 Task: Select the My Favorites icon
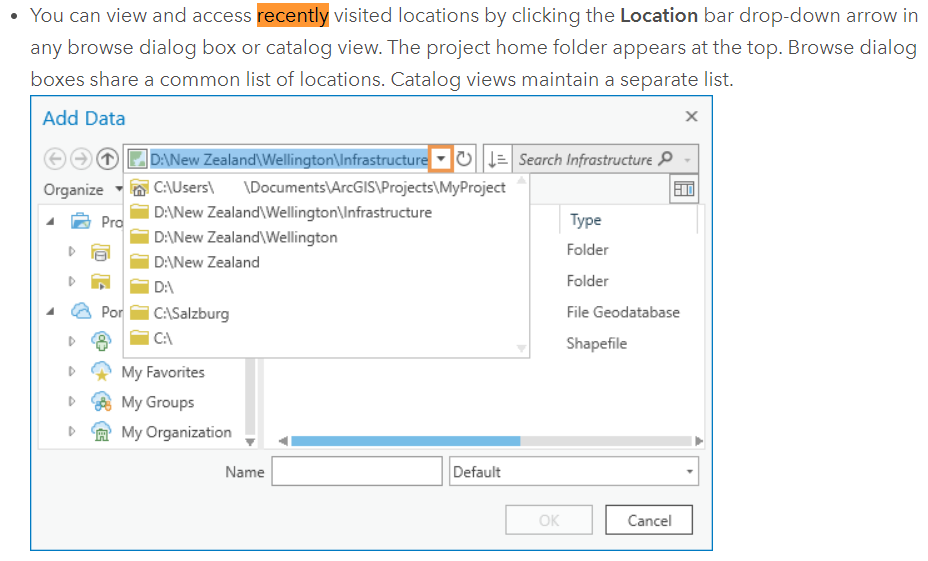tap(101, 372)
